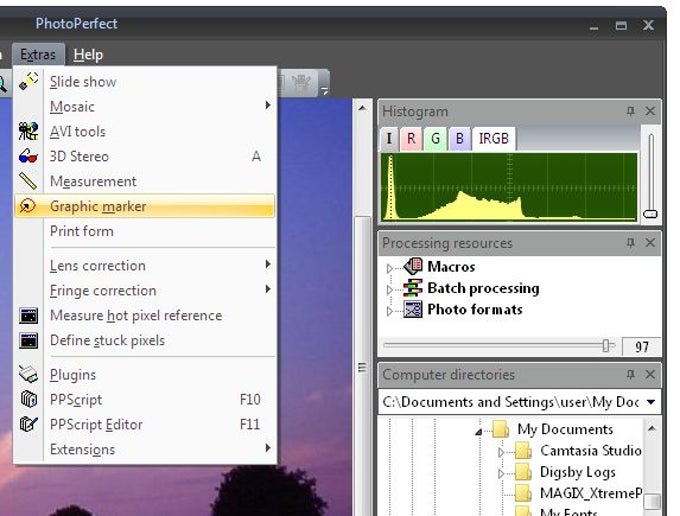Click the Measurement ruler icon

[x=28, y=181]
